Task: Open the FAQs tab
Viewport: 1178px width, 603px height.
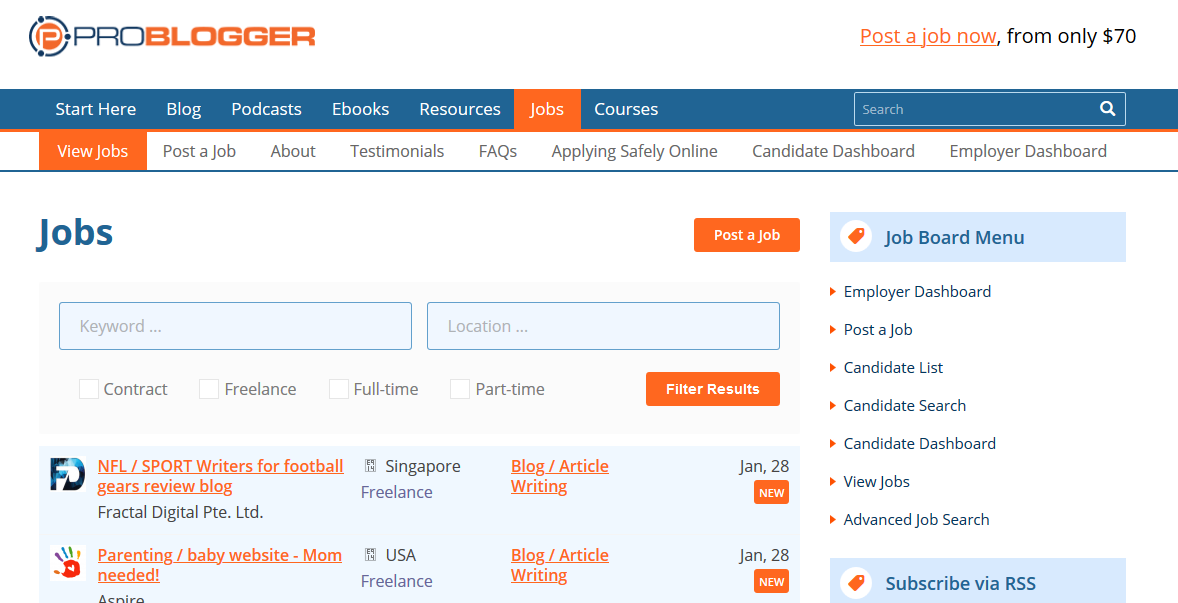Action: coord(497,151)
